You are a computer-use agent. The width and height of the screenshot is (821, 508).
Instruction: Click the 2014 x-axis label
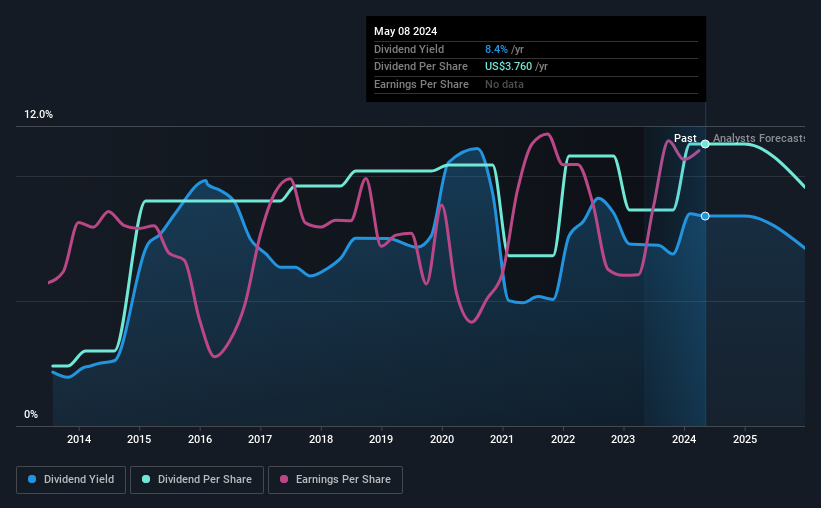point(79,439)
